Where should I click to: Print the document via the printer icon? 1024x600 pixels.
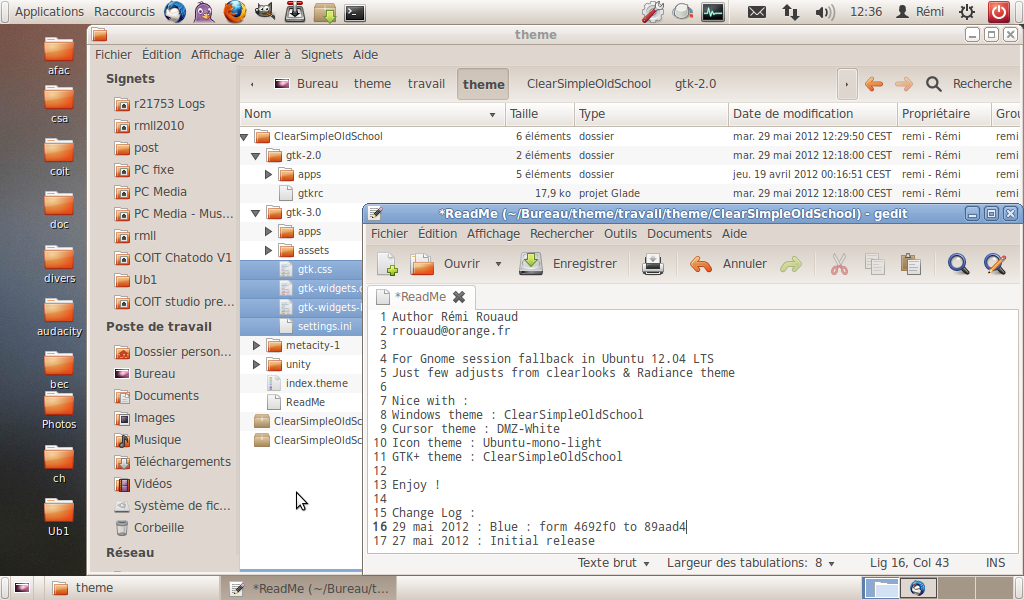[x=653, y=264]
